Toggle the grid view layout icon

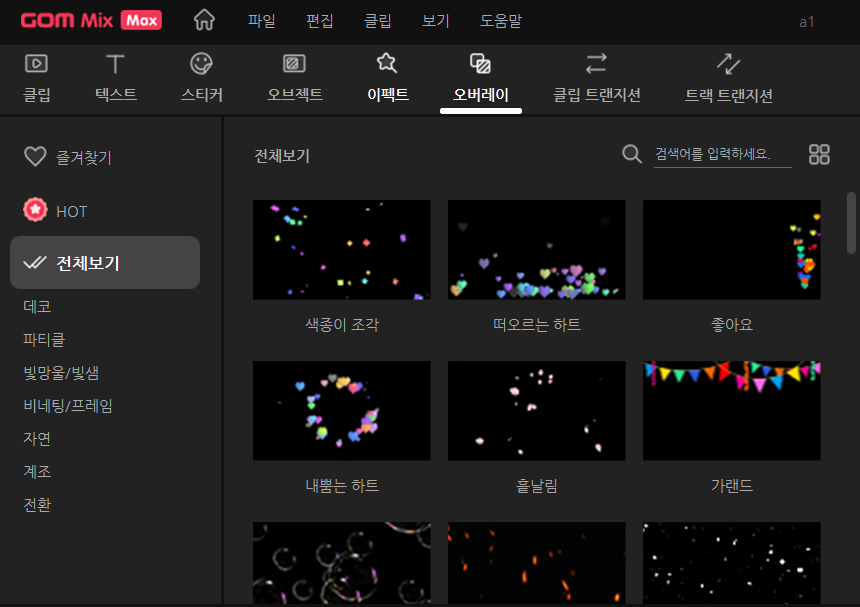(x=819, y=154)
